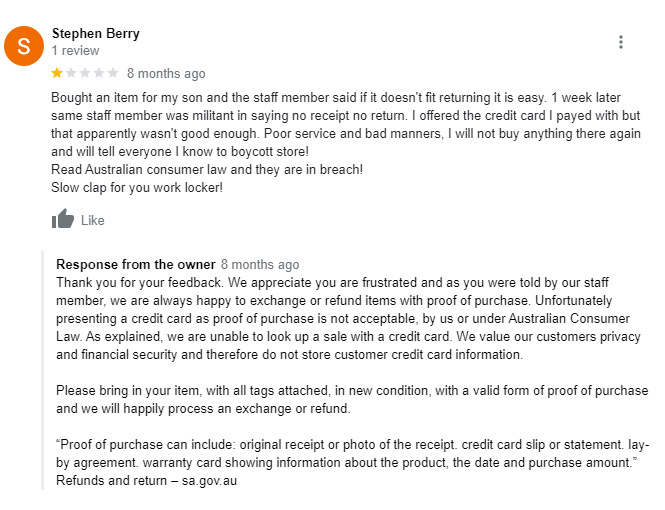665x510 pixels.
Task: View the reviewer's '1 review' count
Action: click(x=75, y=50)
